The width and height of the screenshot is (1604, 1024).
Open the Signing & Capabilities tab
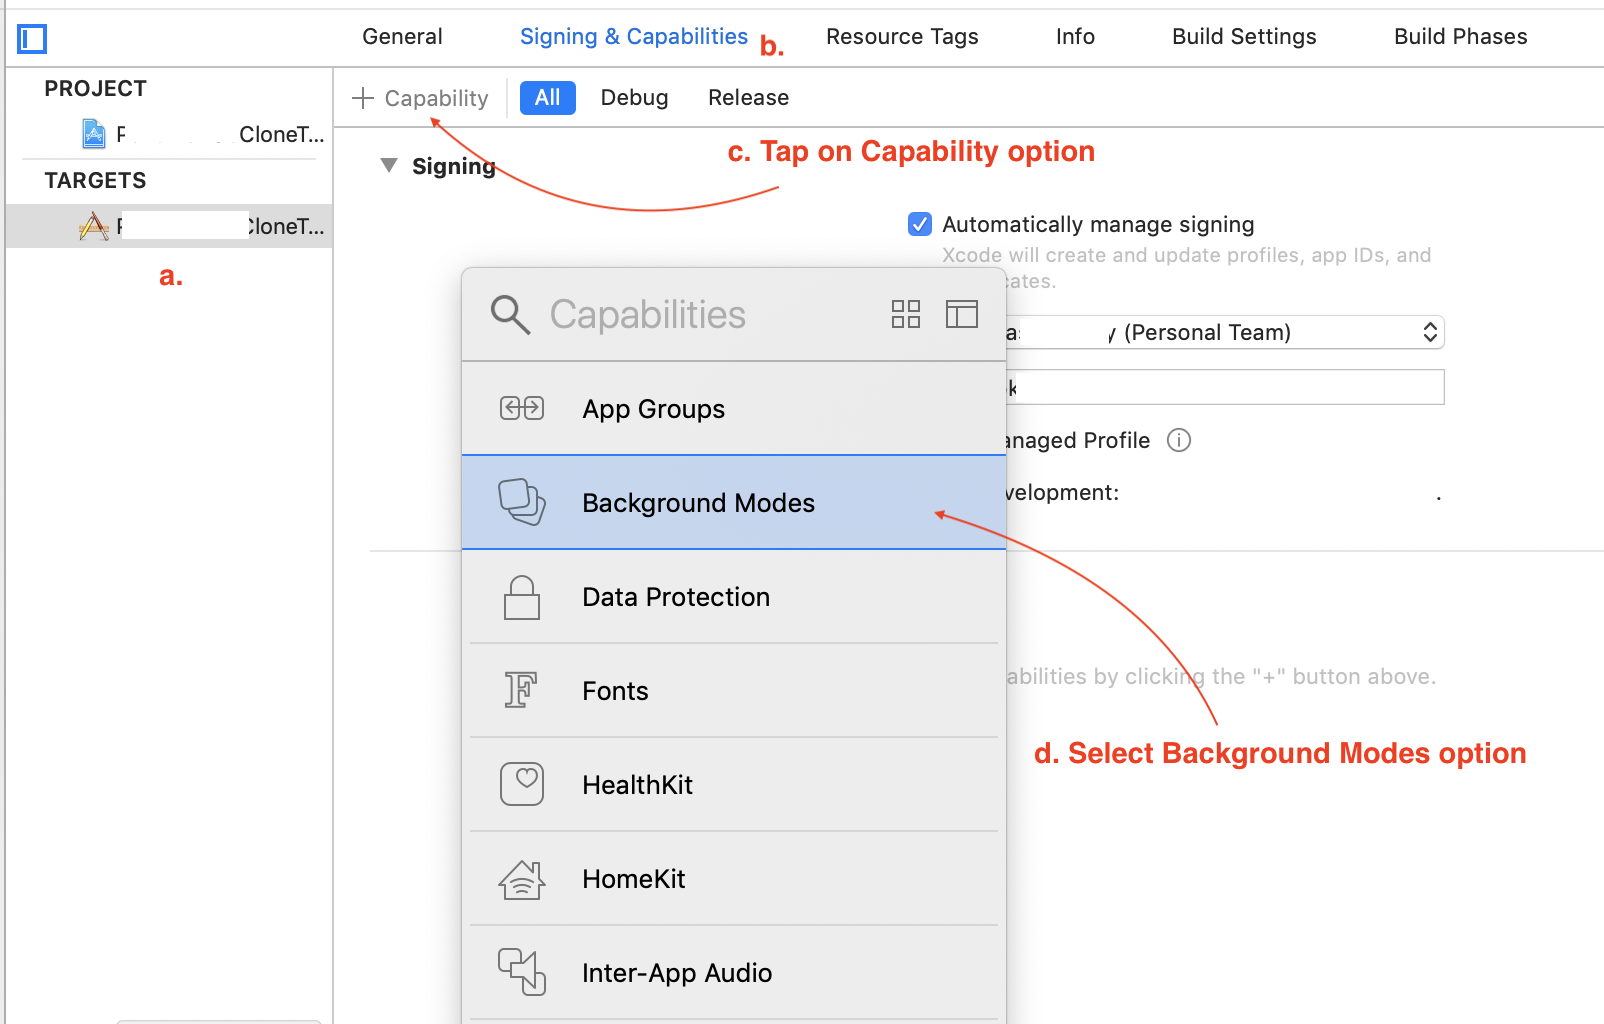coord(634,37)
